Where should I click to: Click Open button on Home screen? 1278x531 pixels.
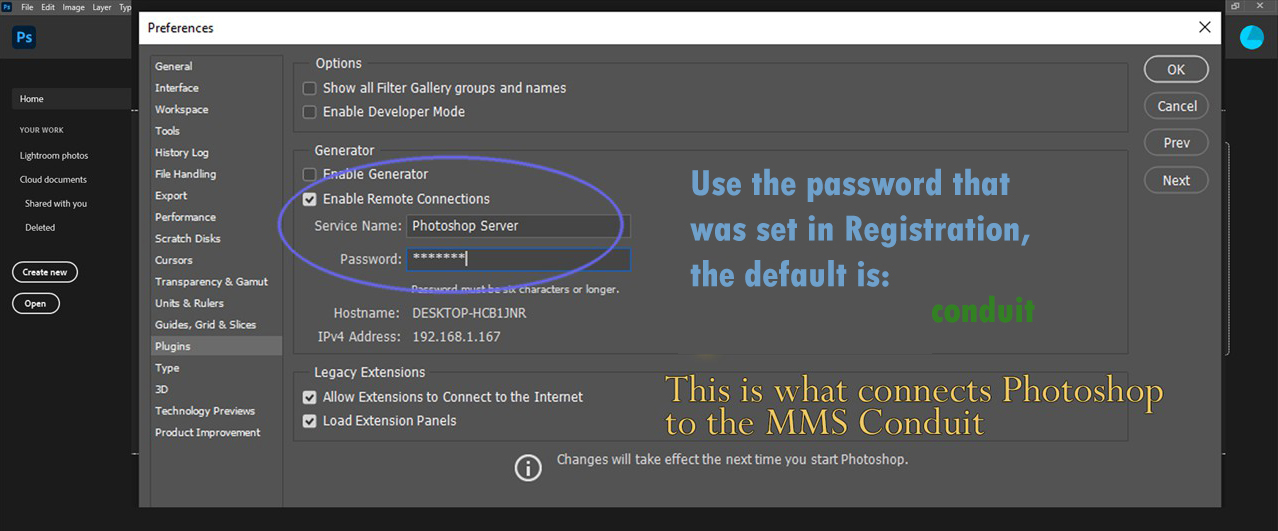tap(36, 303)
